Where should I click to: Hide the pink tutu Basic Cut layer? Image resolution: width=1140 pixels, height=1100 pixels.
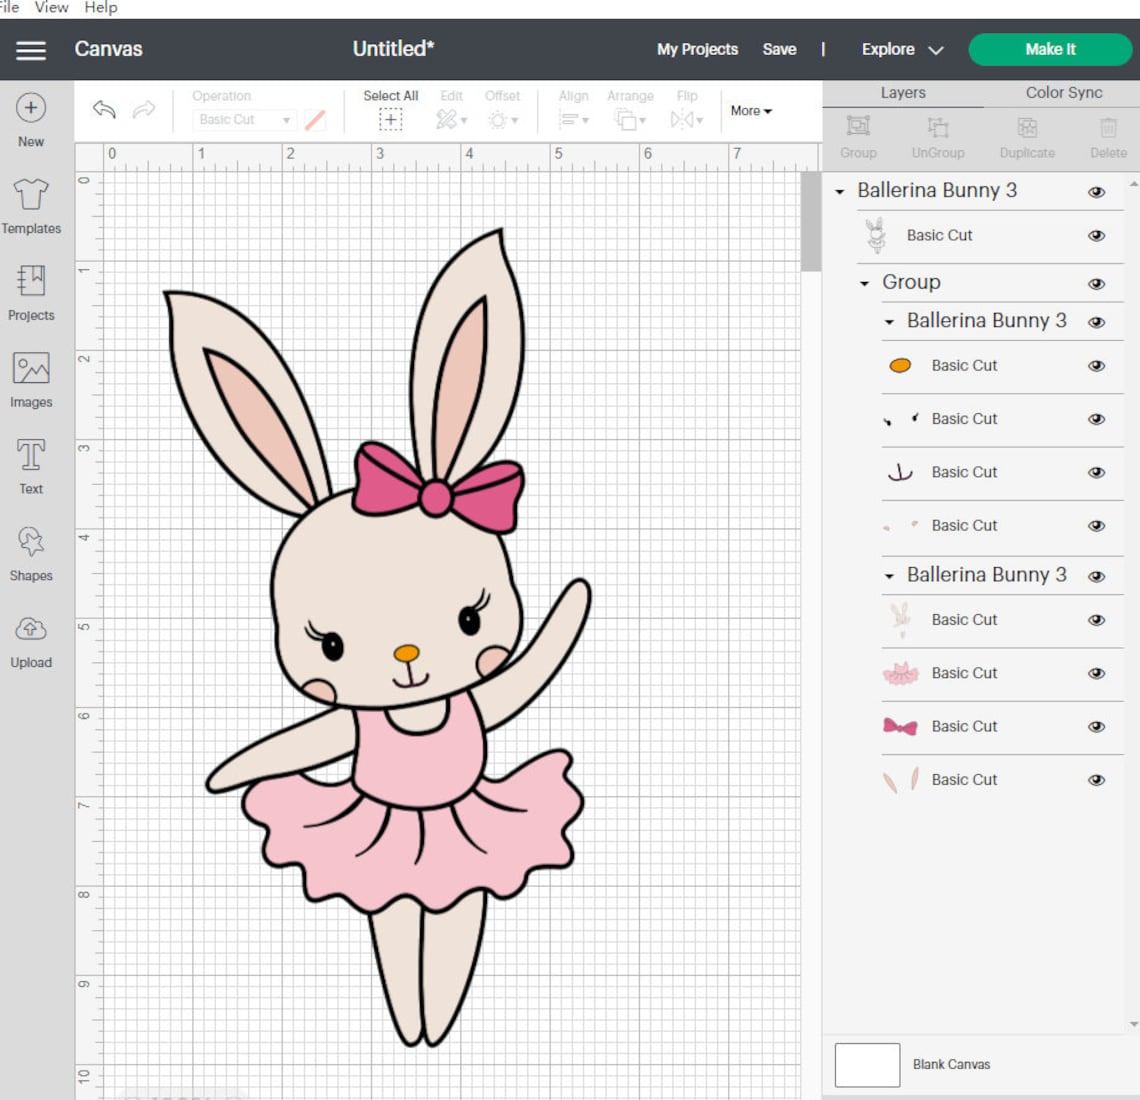[x=1096, y=673]
